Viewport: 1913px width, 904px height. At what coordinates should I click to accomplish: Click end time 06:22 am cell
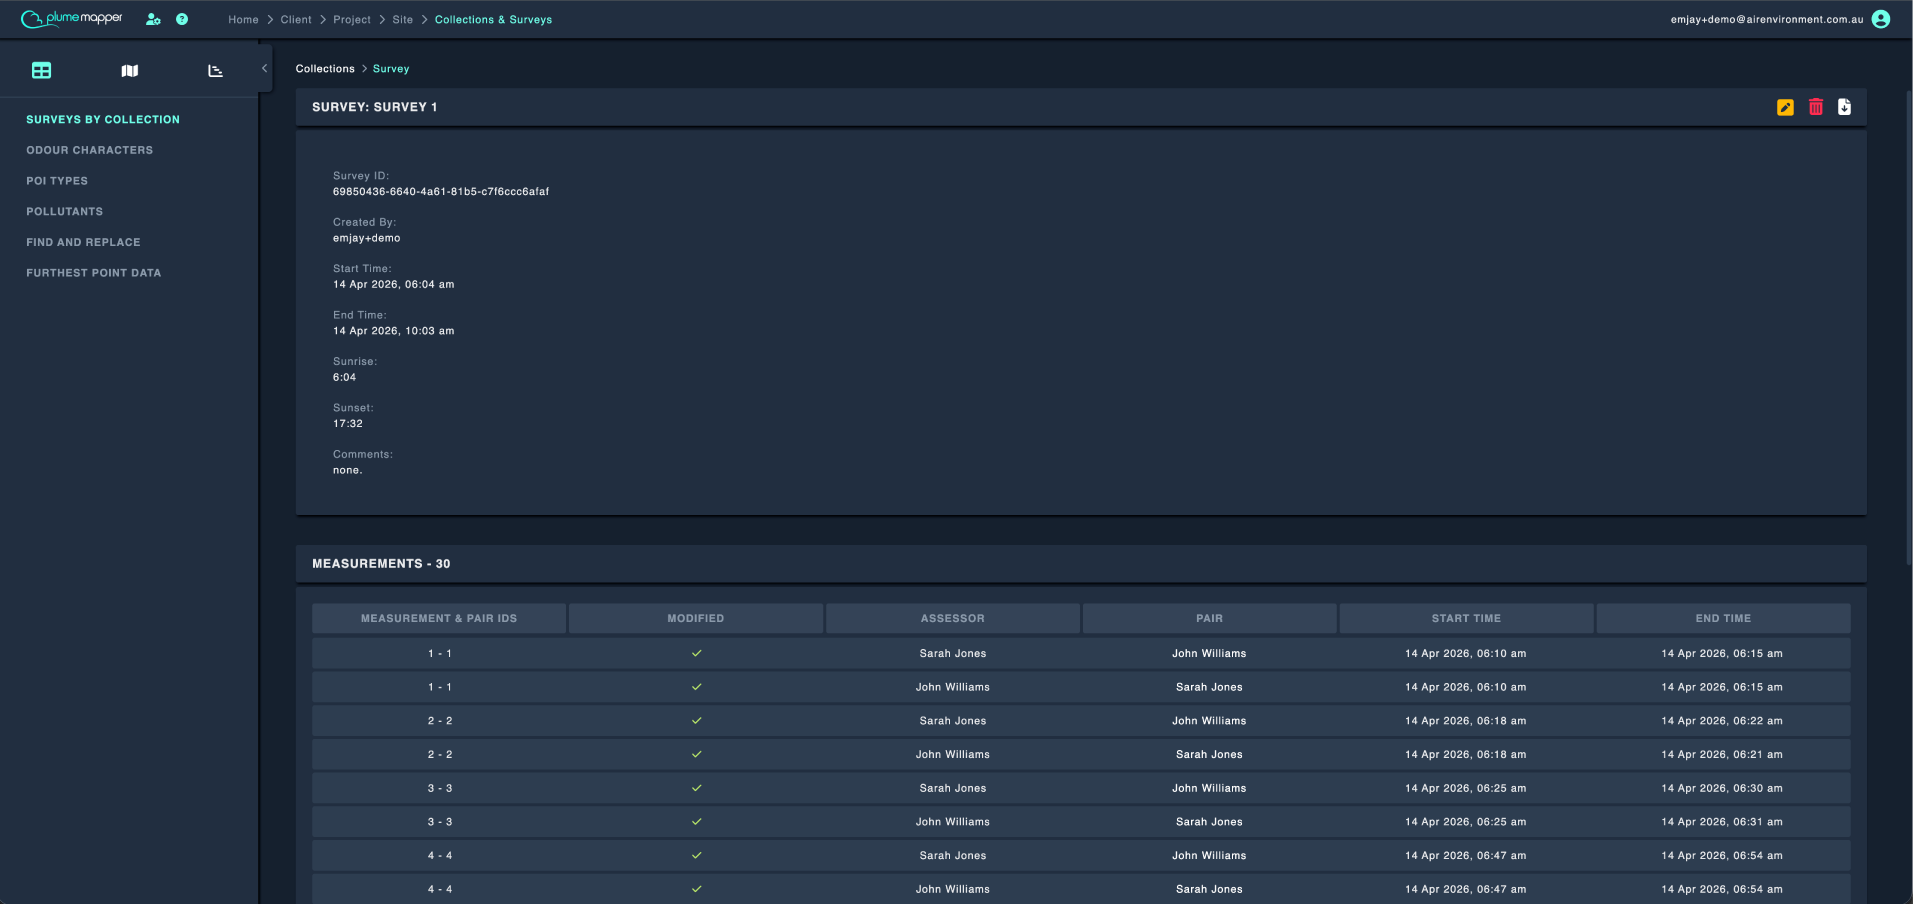1722,721
